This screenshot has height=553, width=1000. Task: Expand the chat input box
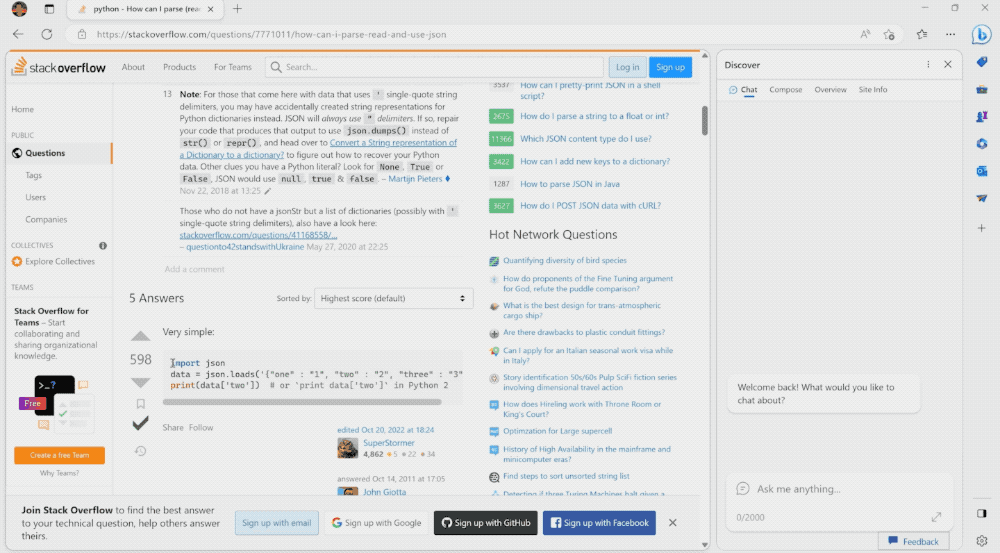936,517
